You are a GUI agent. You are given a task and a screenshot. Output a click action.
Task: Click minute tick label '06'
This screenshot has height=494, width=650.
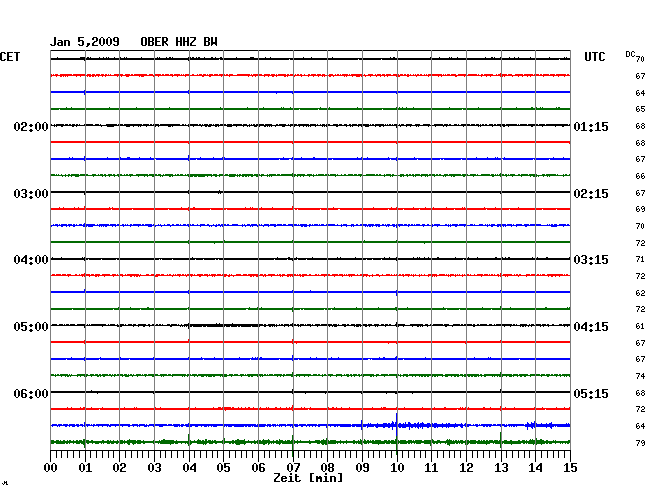pos(258,467)
